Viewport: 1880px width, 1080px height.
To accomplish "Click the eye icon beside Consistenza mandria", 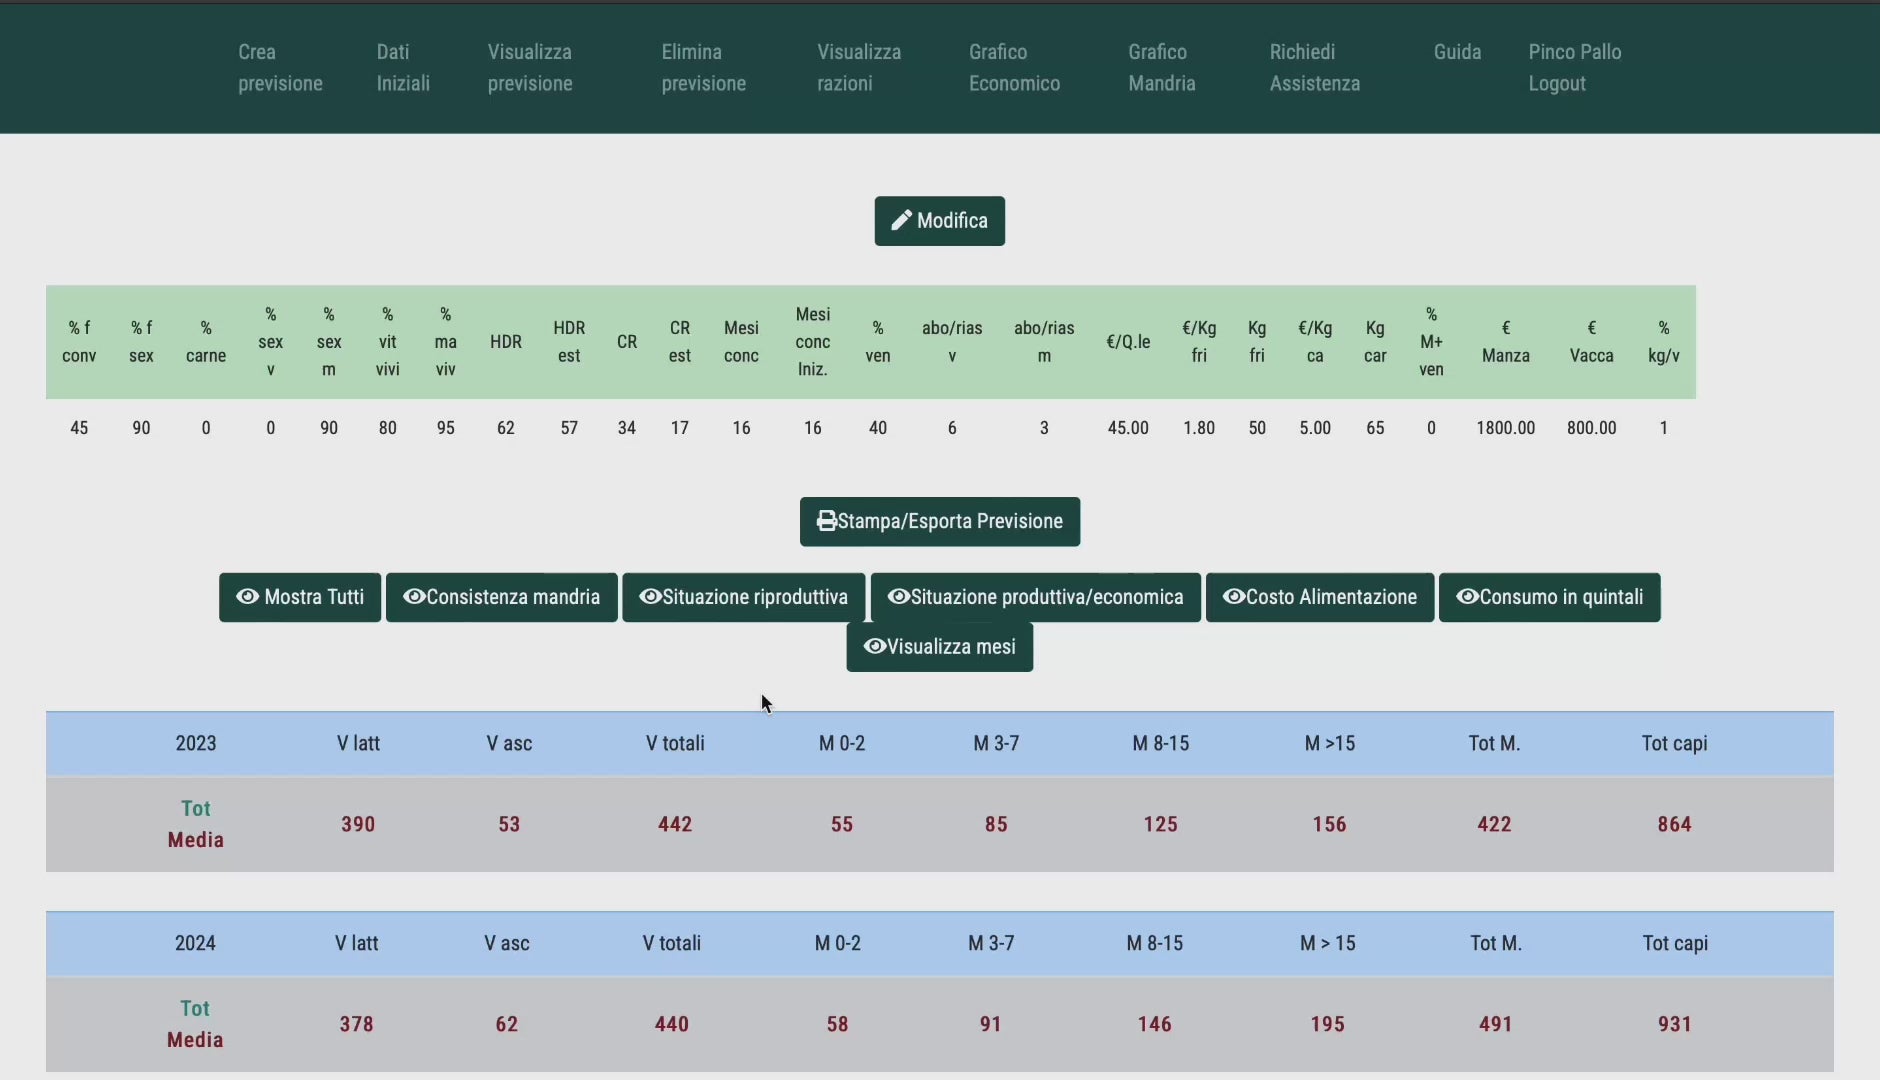I will [x=414, y=597].
